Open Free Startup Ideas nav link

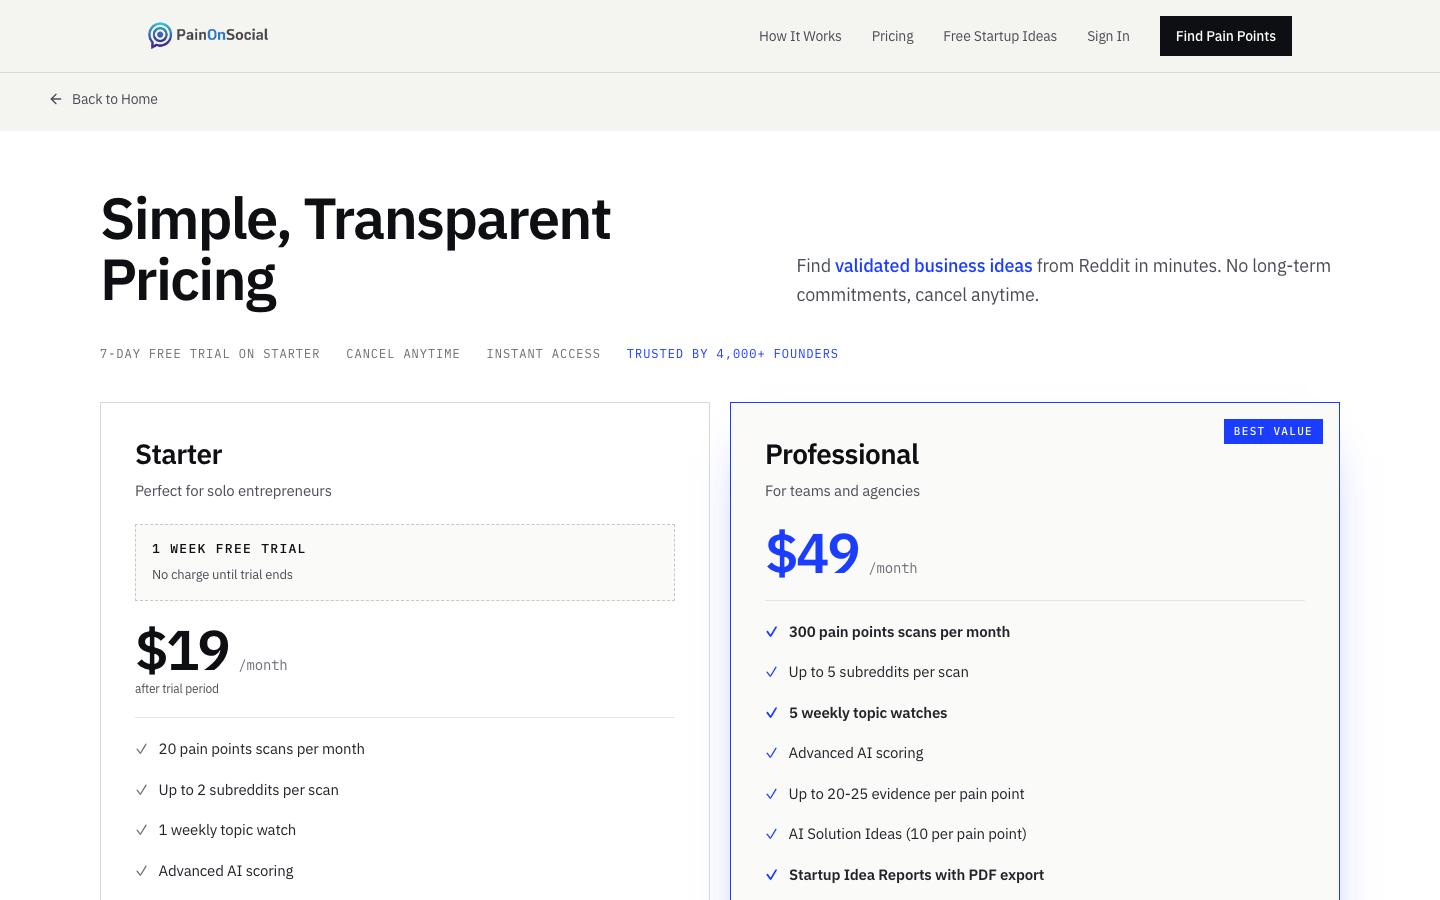[1000, 36]
